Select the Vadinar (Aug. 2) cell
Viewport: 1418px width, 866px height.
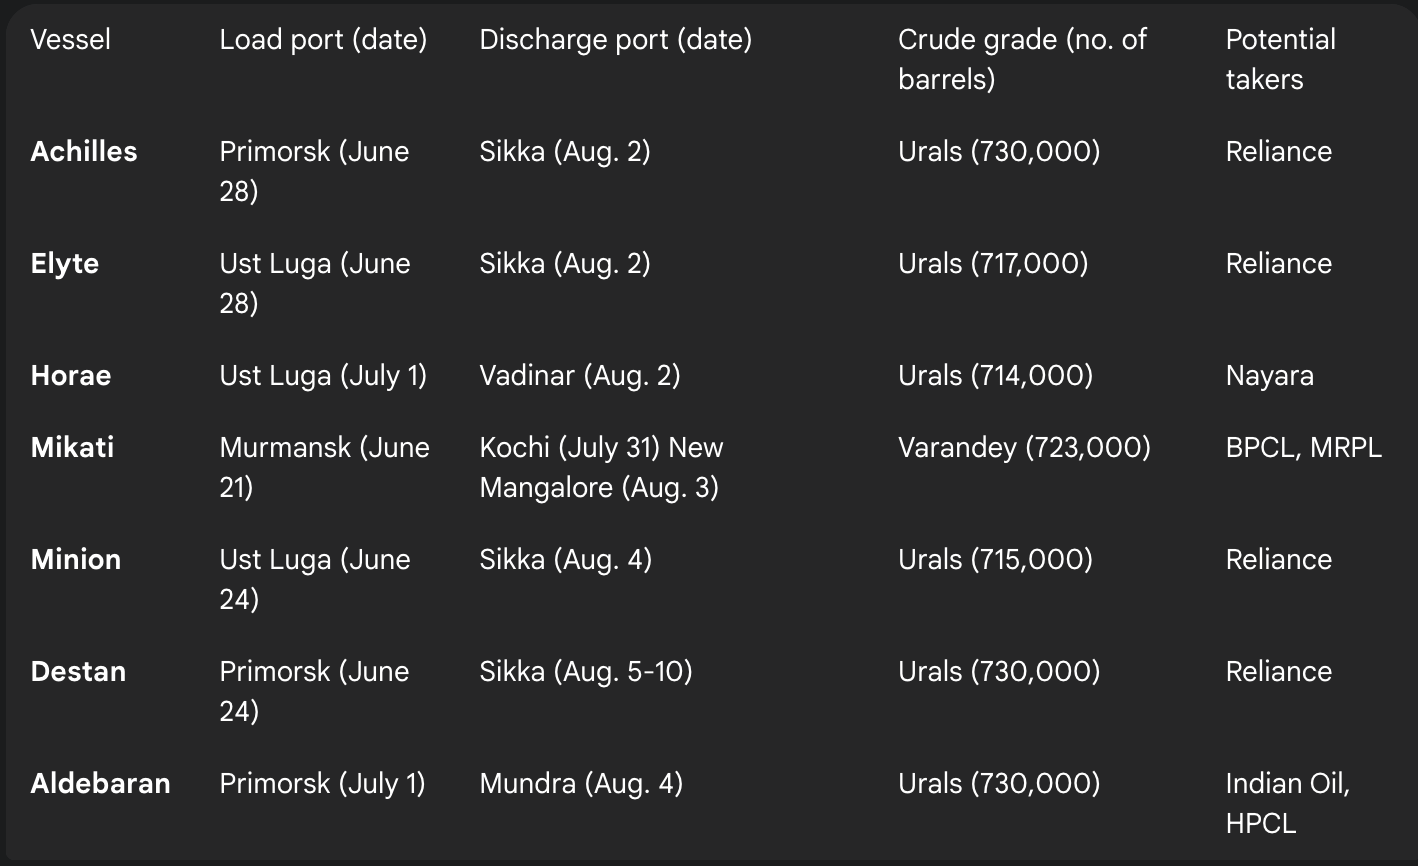pos(580,376)
